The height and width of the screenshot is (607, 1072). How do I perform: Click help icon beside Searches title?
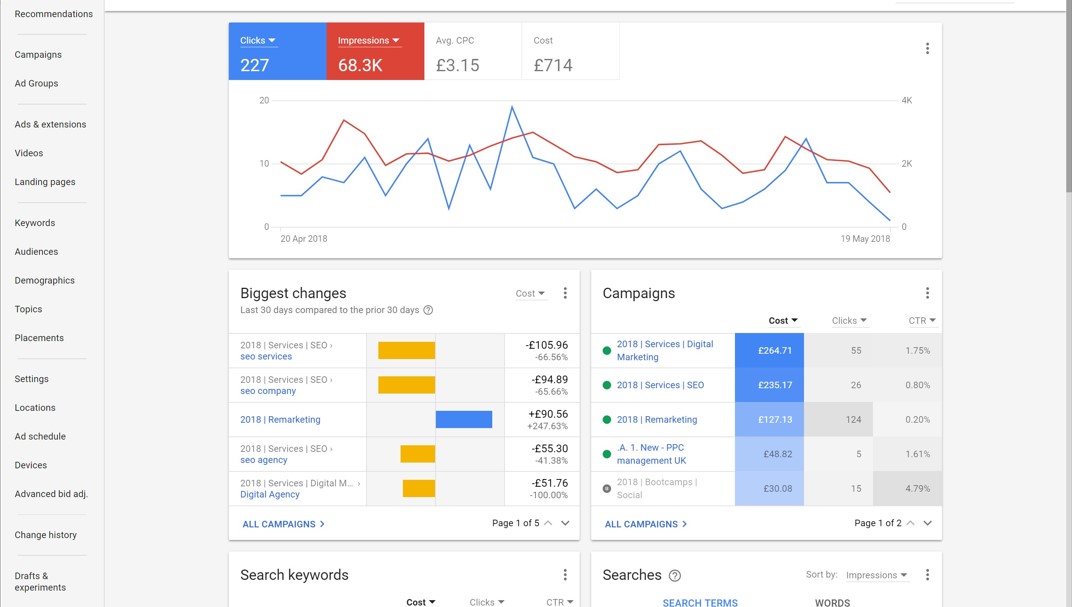coord(675,576)
